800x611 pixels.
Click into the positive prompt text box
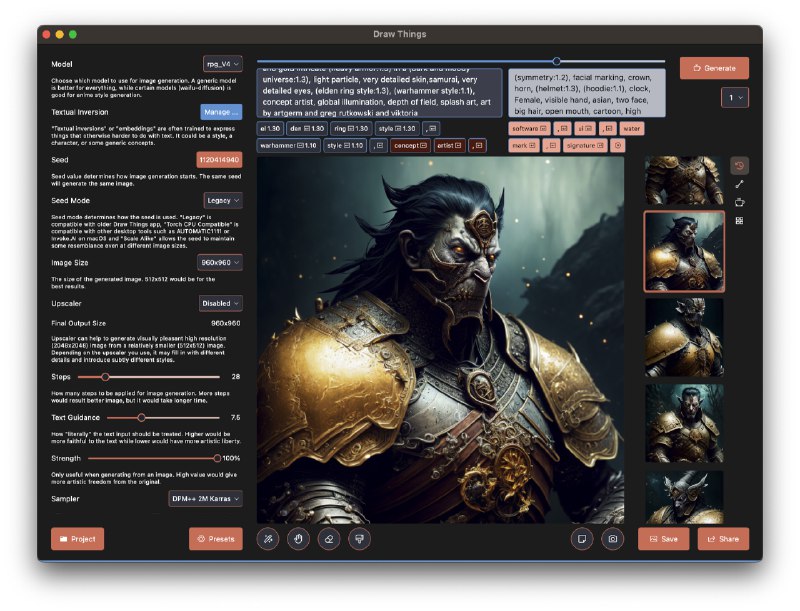click(379, 93)
